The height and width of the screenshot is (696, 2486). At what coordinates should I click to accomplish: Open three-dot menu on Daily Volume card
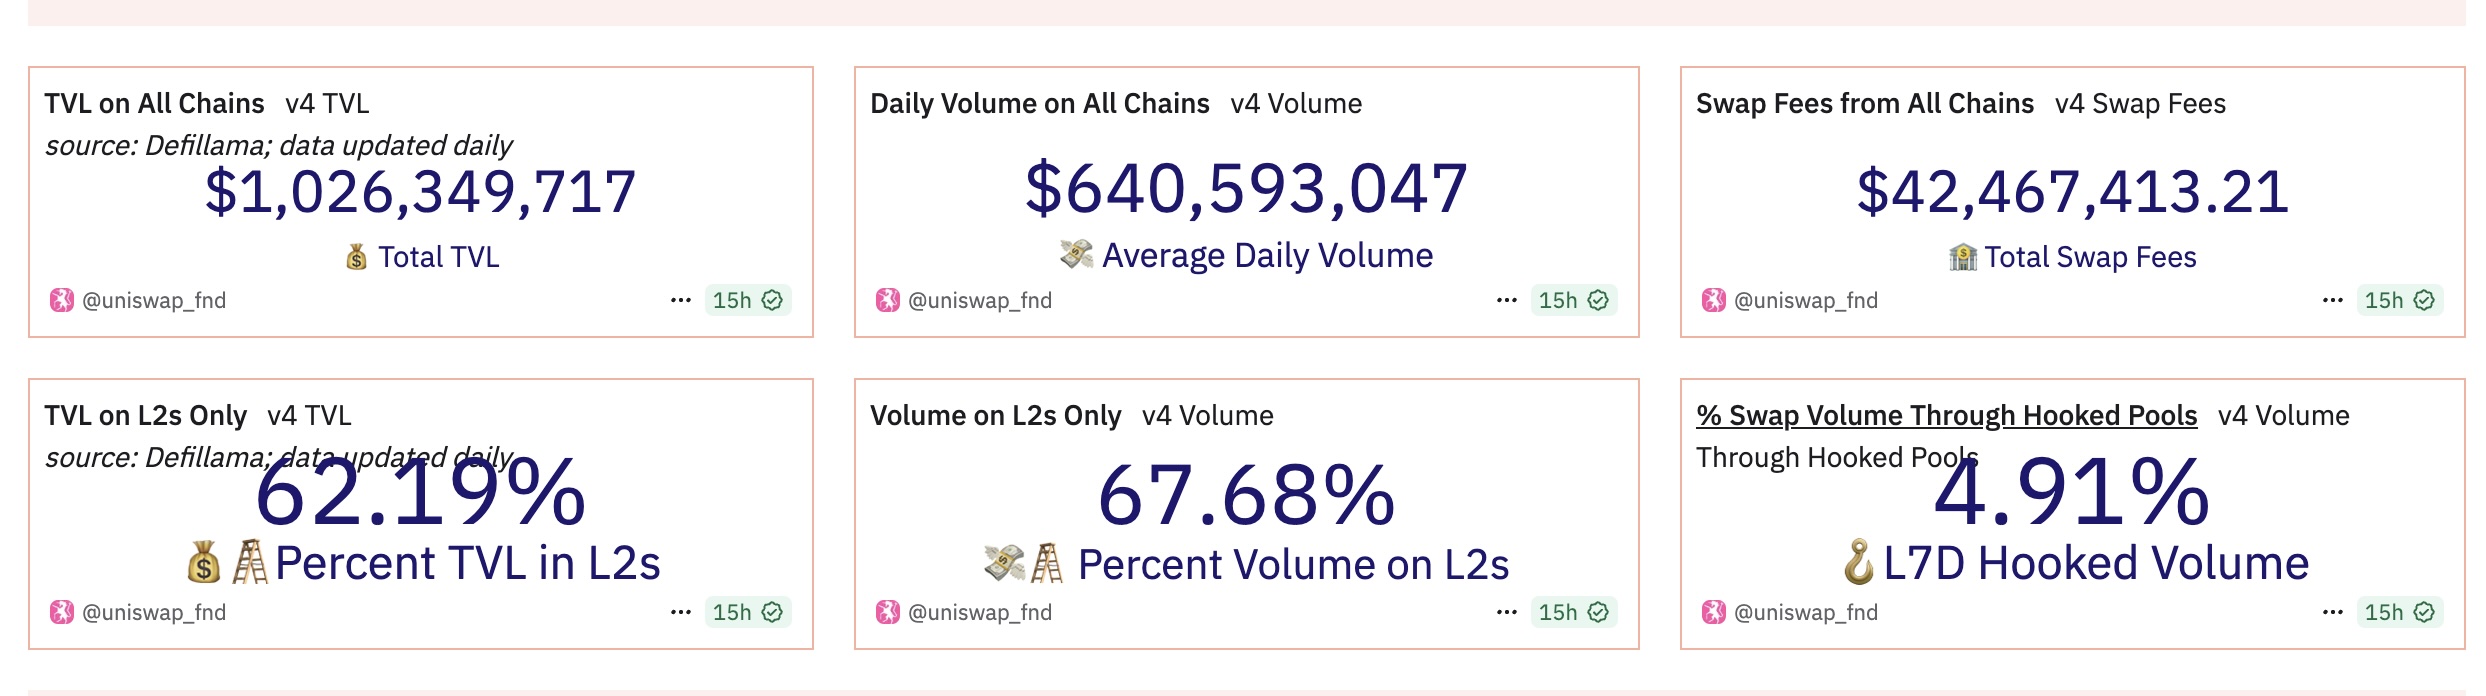[x=1507, y=300]
